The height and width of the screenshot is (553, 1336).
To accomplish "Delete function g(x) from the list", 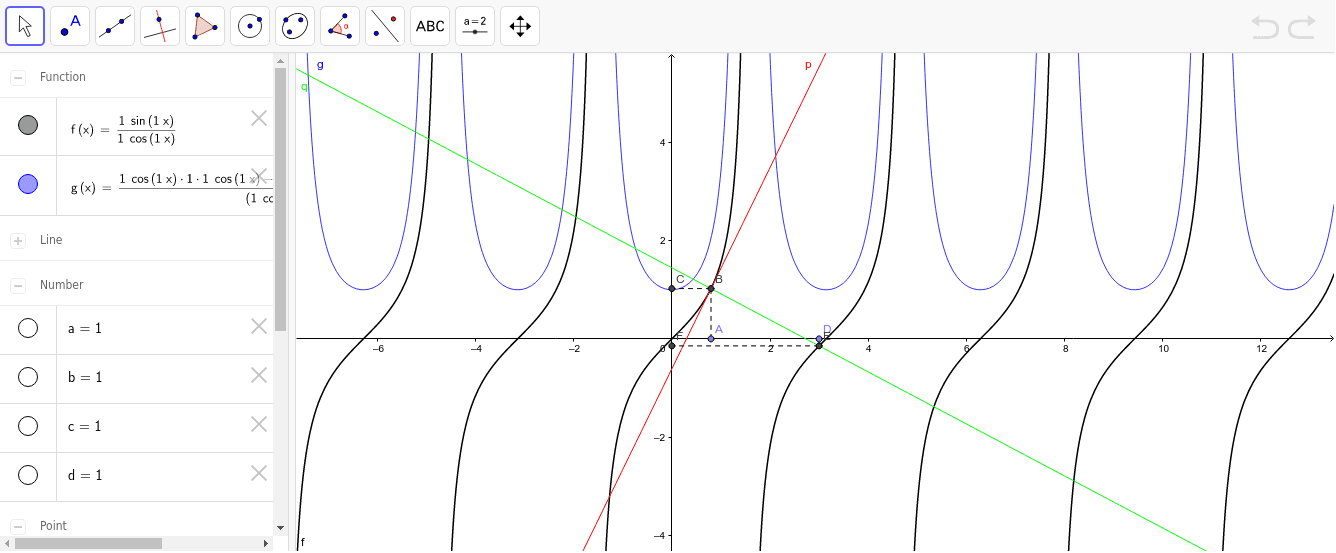I will click(259, 176).
